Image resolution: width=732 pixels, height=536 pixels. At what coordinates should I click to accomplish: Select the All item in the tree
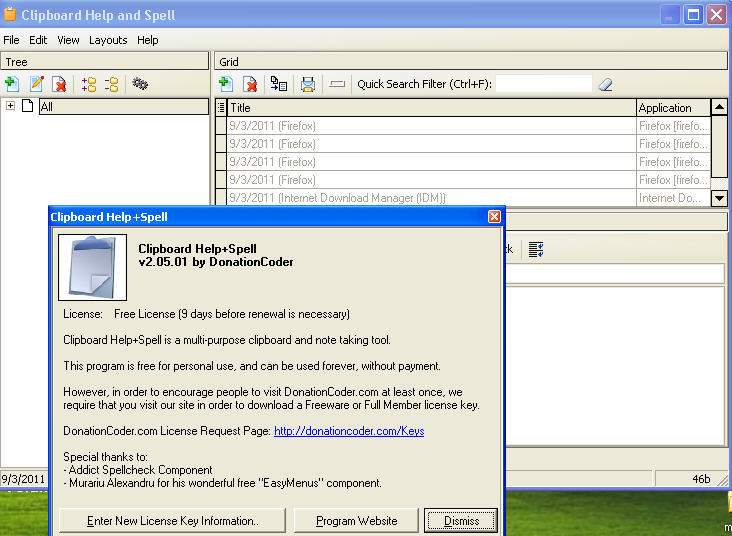[124, 106]
